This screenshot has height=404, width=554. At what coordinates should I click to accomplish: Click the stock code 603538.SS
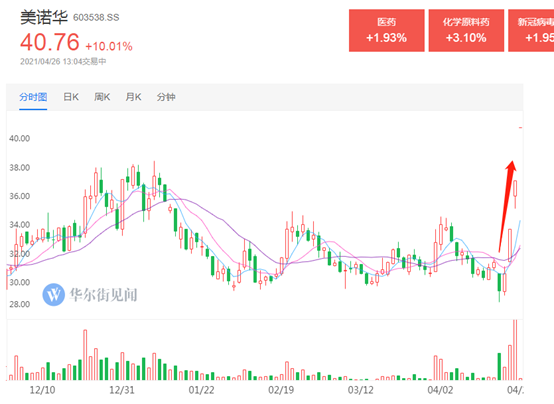(96, 17)
